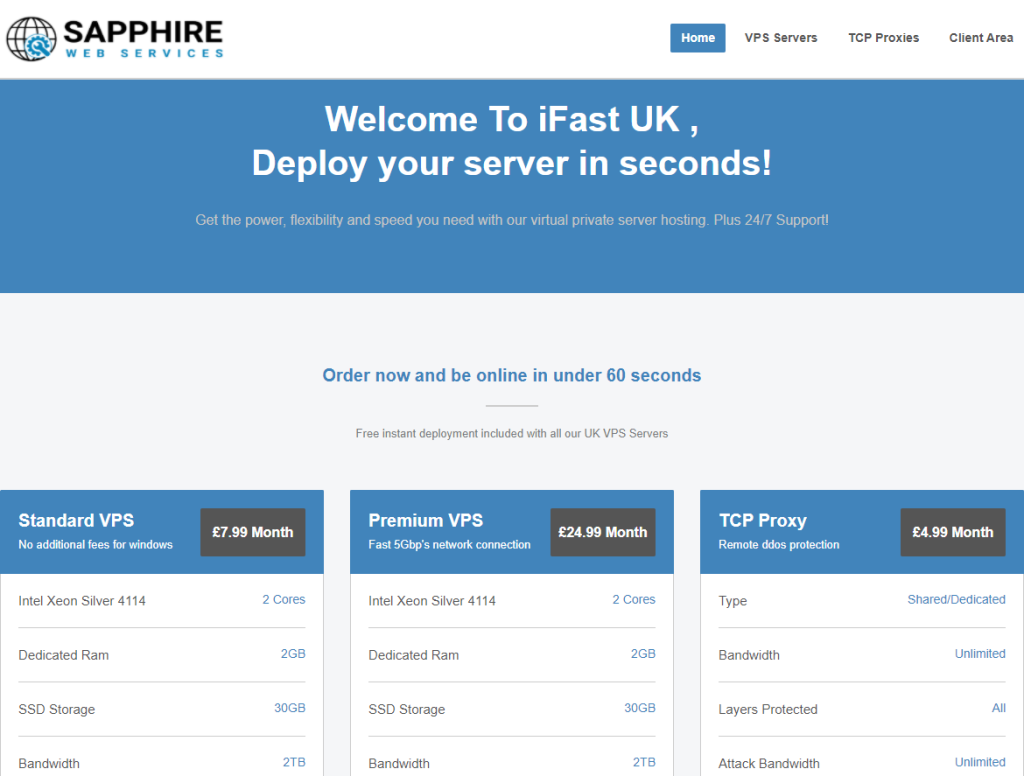Viewport: 1024px width, 776px height.
Task: Click 'Type' label in TCP Proxy card
Action: point(732,601)
